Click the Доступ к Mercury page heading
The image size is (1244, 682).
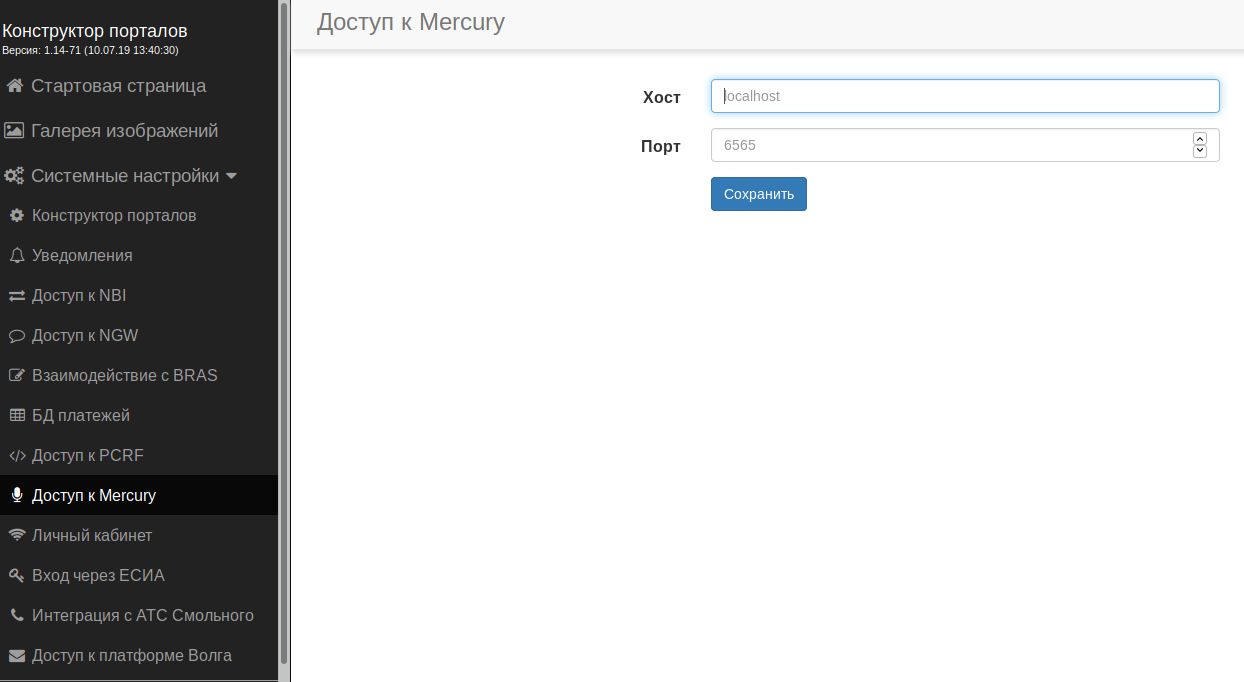tap(411, 22)
